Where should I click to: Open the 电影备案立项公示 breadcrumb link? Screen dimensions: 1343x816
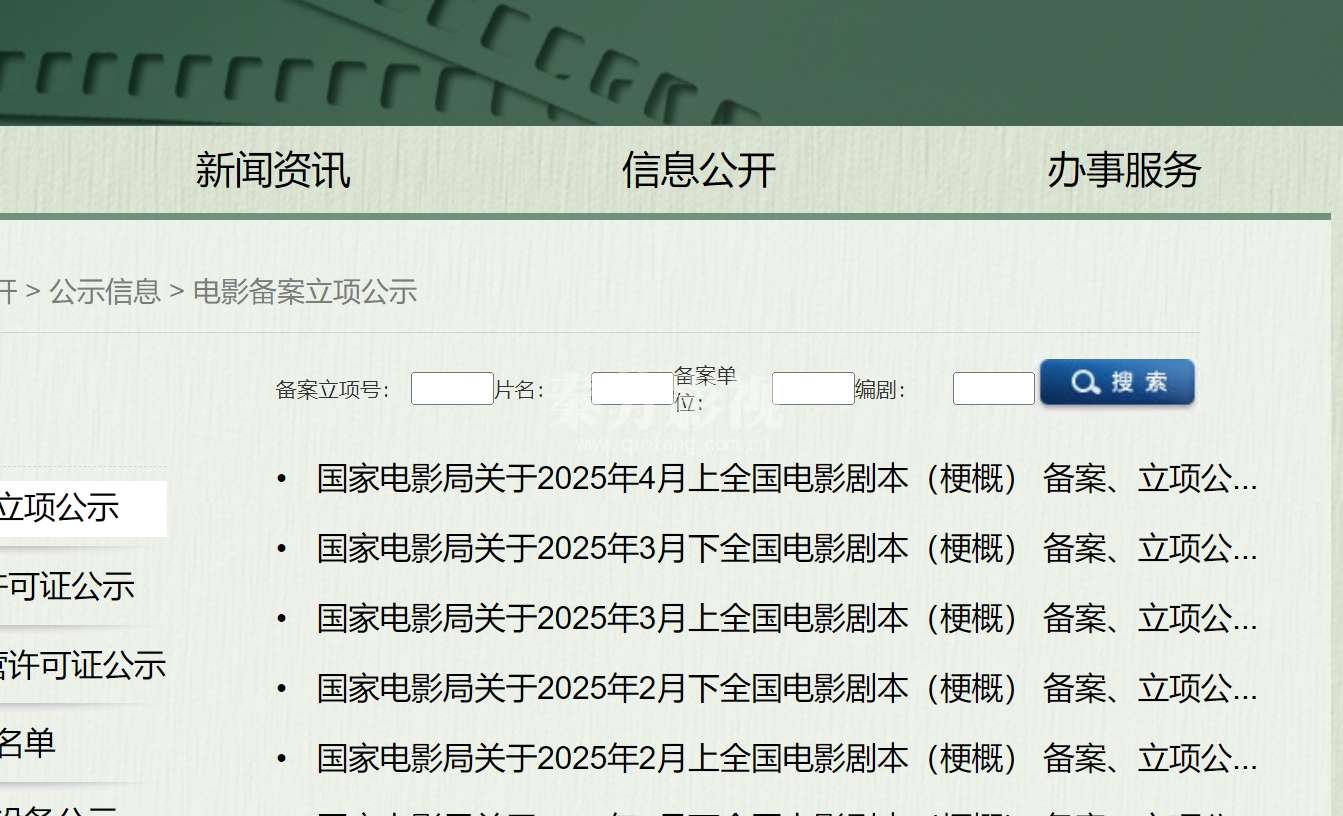[306, 292]
